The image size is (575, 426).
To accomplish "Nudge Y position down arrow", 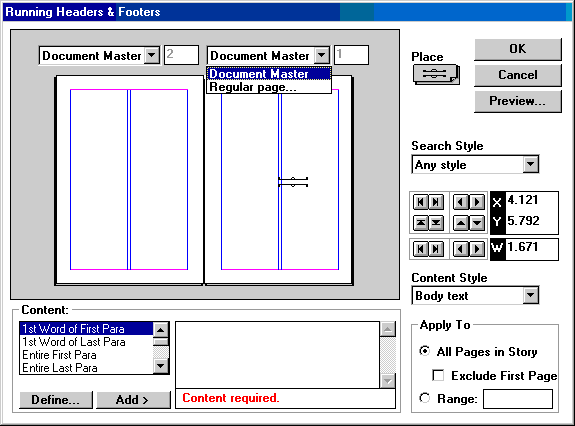I will tap(476, 223).
